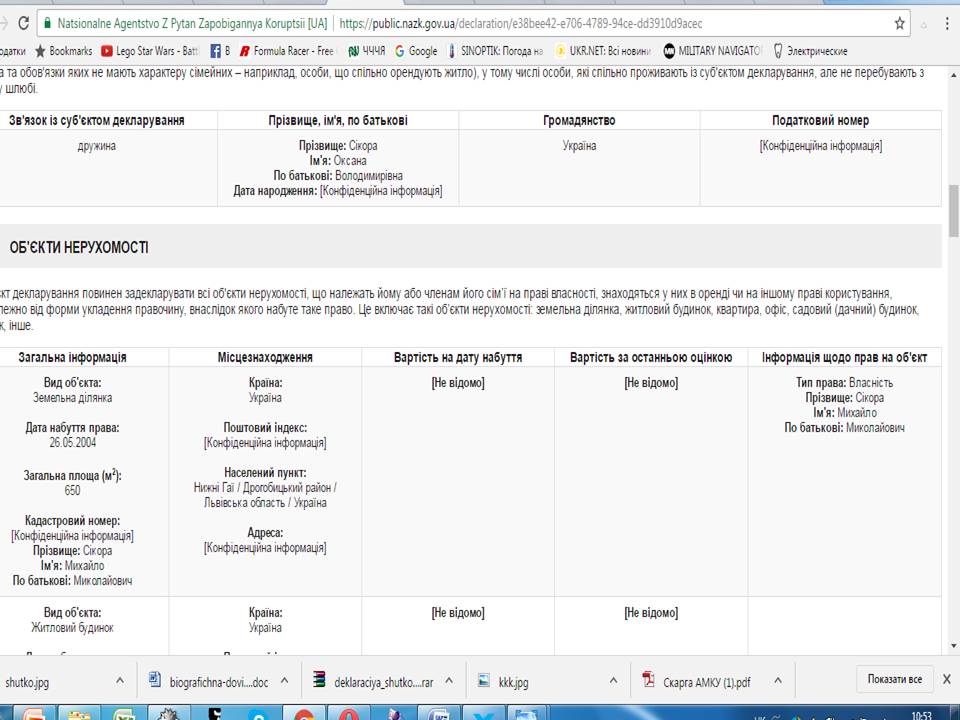The image size is (960, 720).
Task: Select the Україна citizenship cell
Action: [x=579, y=146]
